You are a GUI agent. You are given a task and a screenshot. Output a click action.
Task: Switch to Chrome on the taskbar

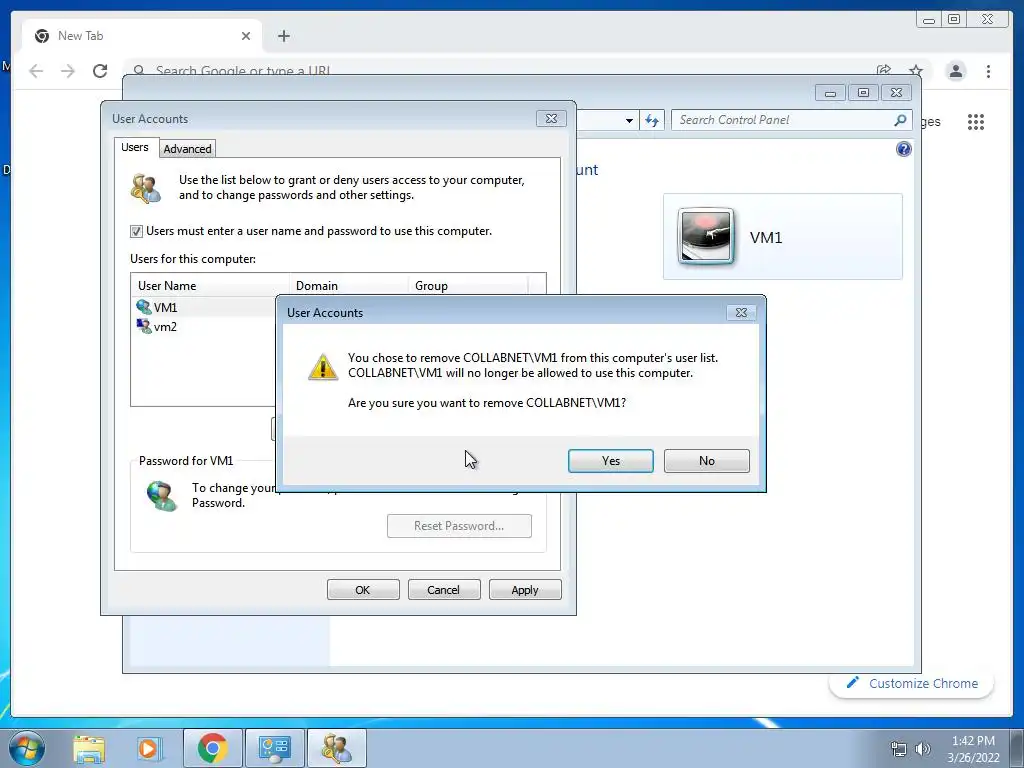(x=212, y=748)
